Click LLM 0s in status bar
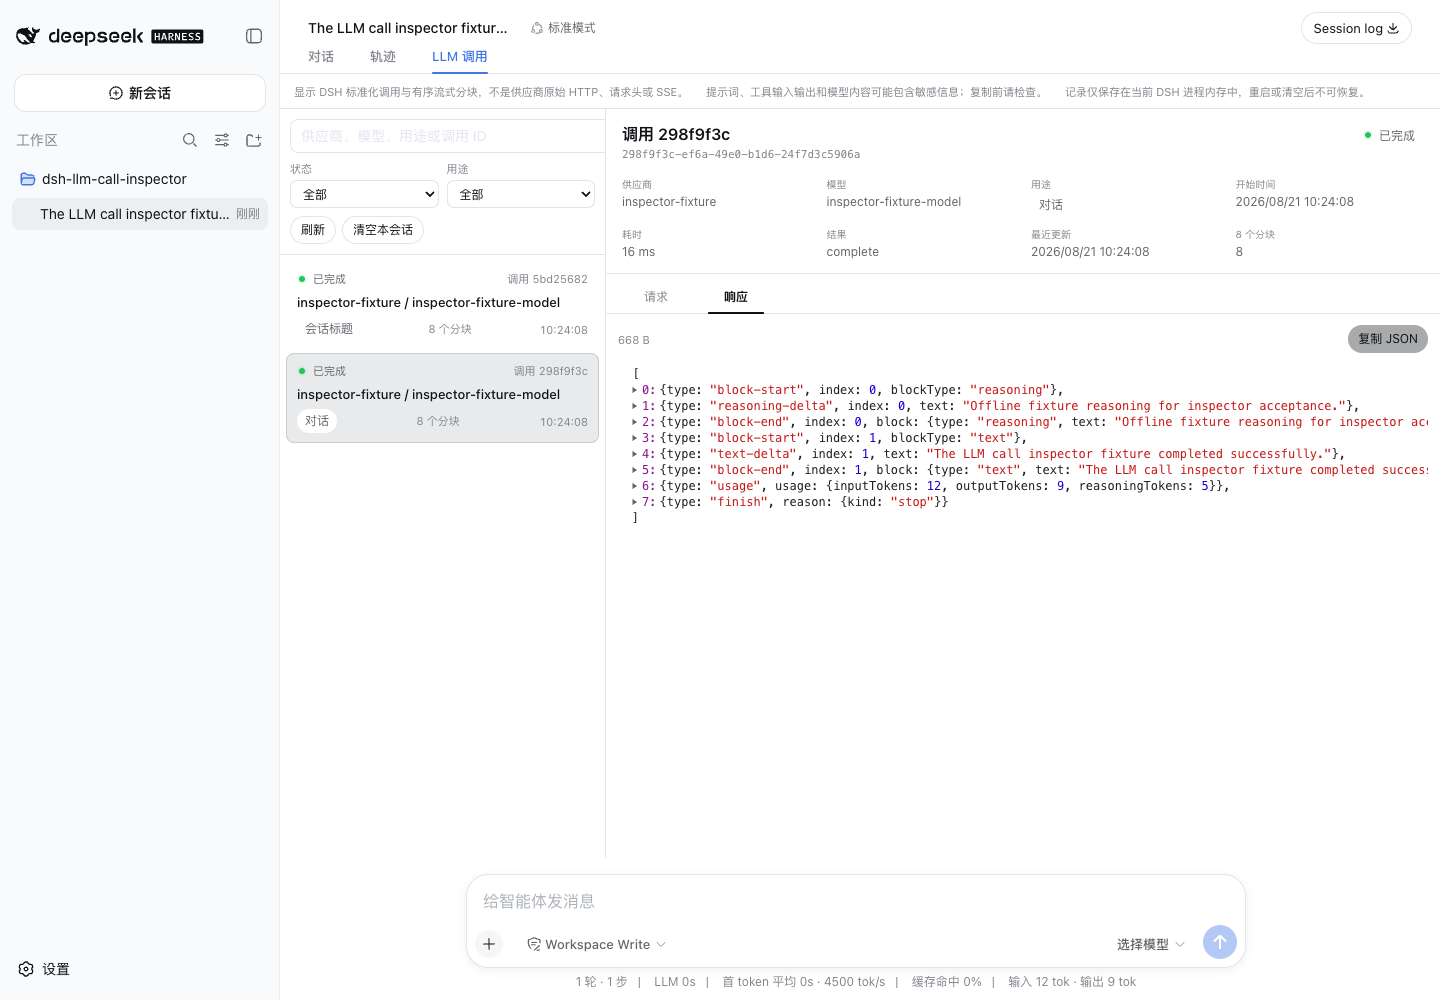1440x1000 pixels. [675, 982]
